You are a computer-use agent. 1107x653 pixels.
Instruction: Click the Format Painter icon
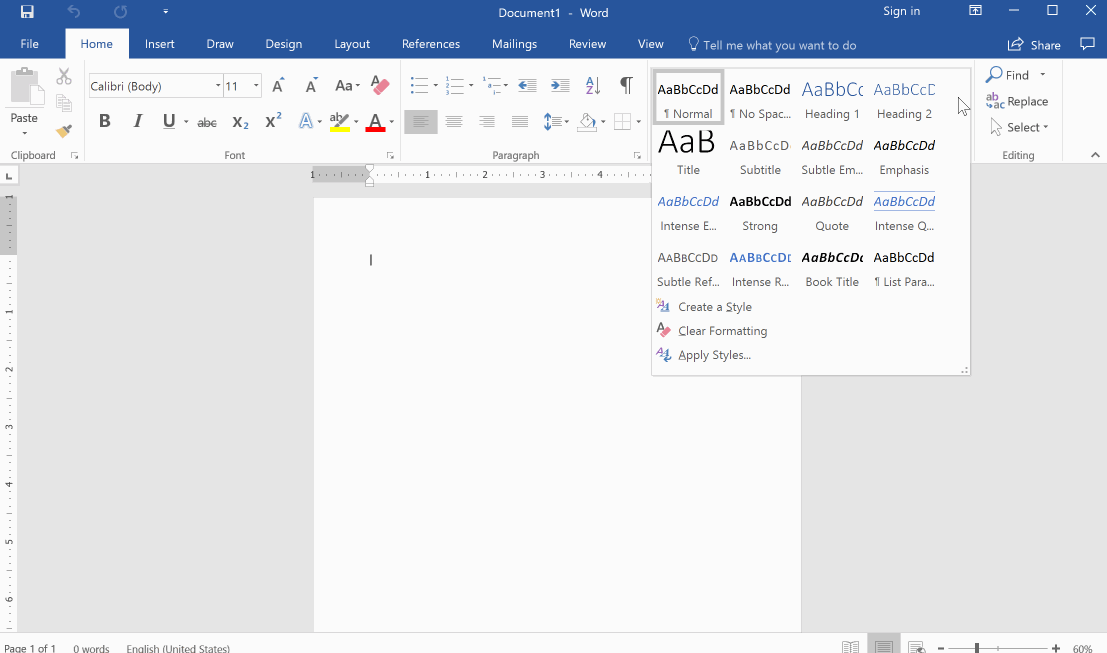click(62, 131)
